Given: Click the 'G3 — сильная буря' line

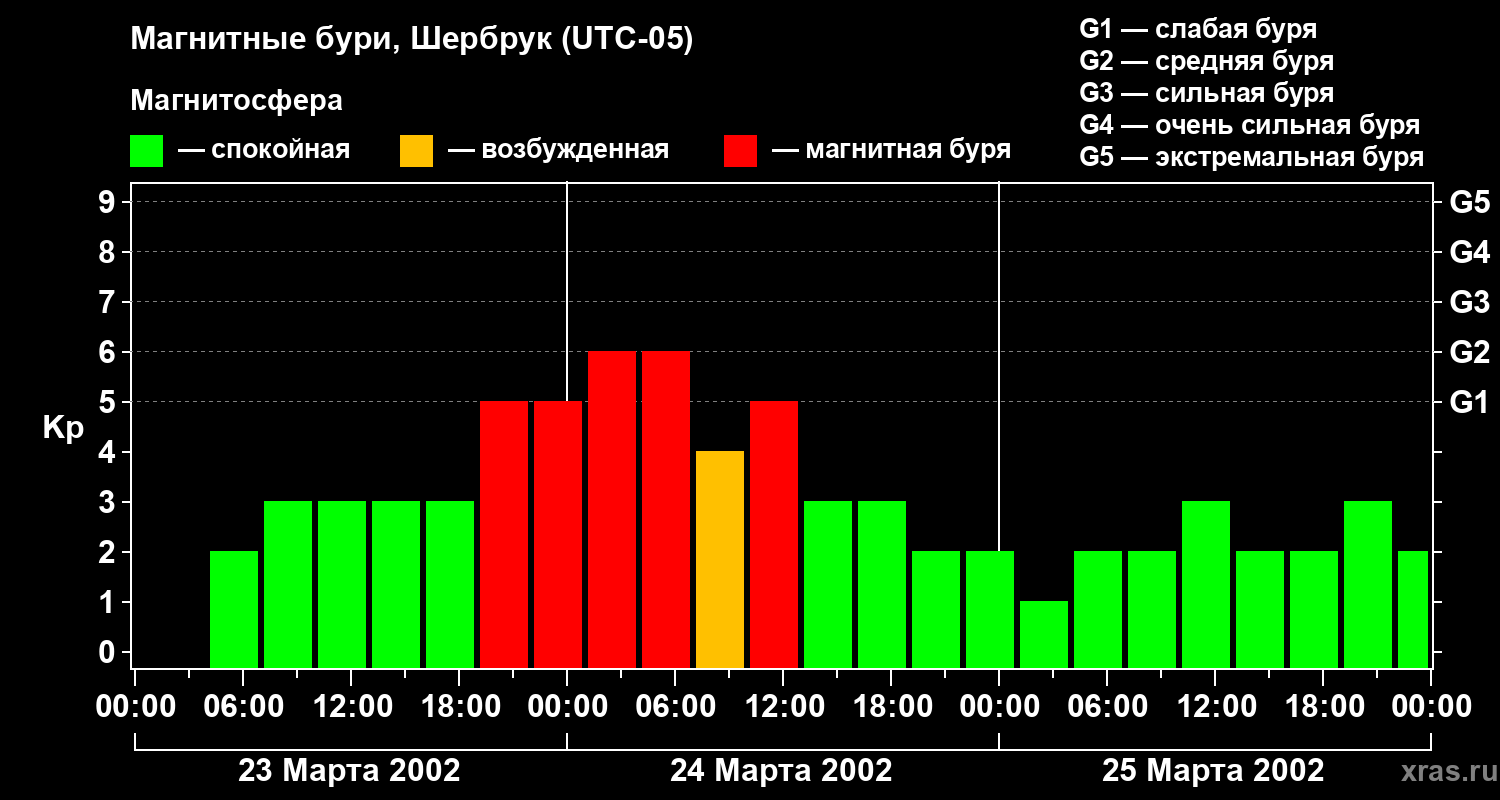Looking at the screenshot, I should click(1207, 93).
